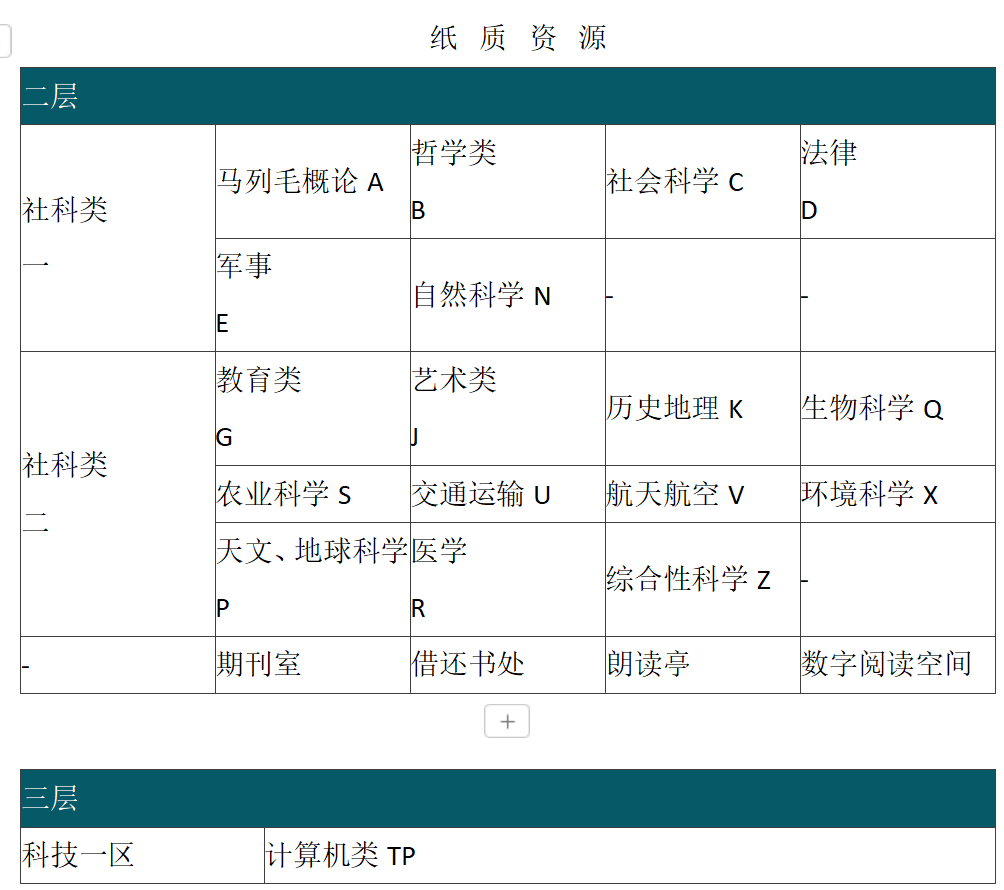
Task: Select the 二层 table header row
Action: coord(507,97)
